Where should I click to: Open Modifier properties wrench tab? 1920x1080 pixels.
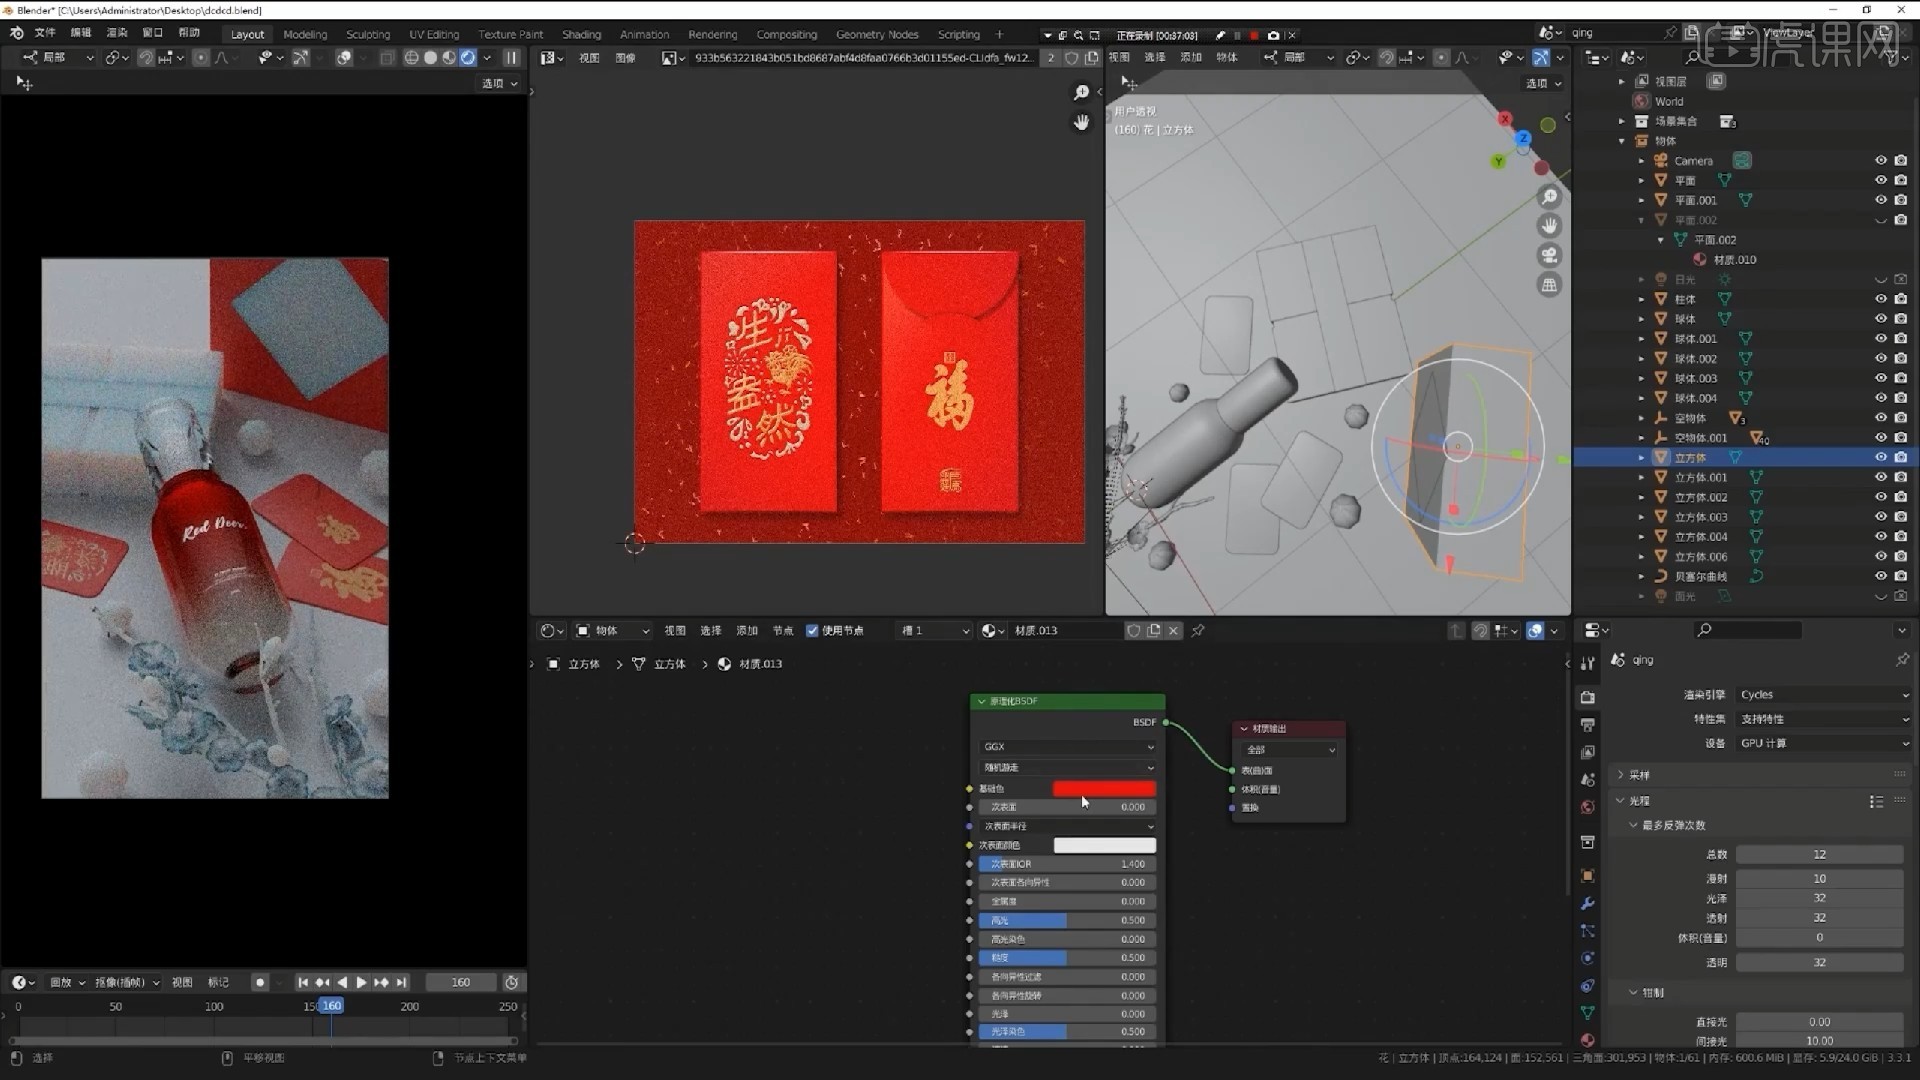tap(1588, 904)
